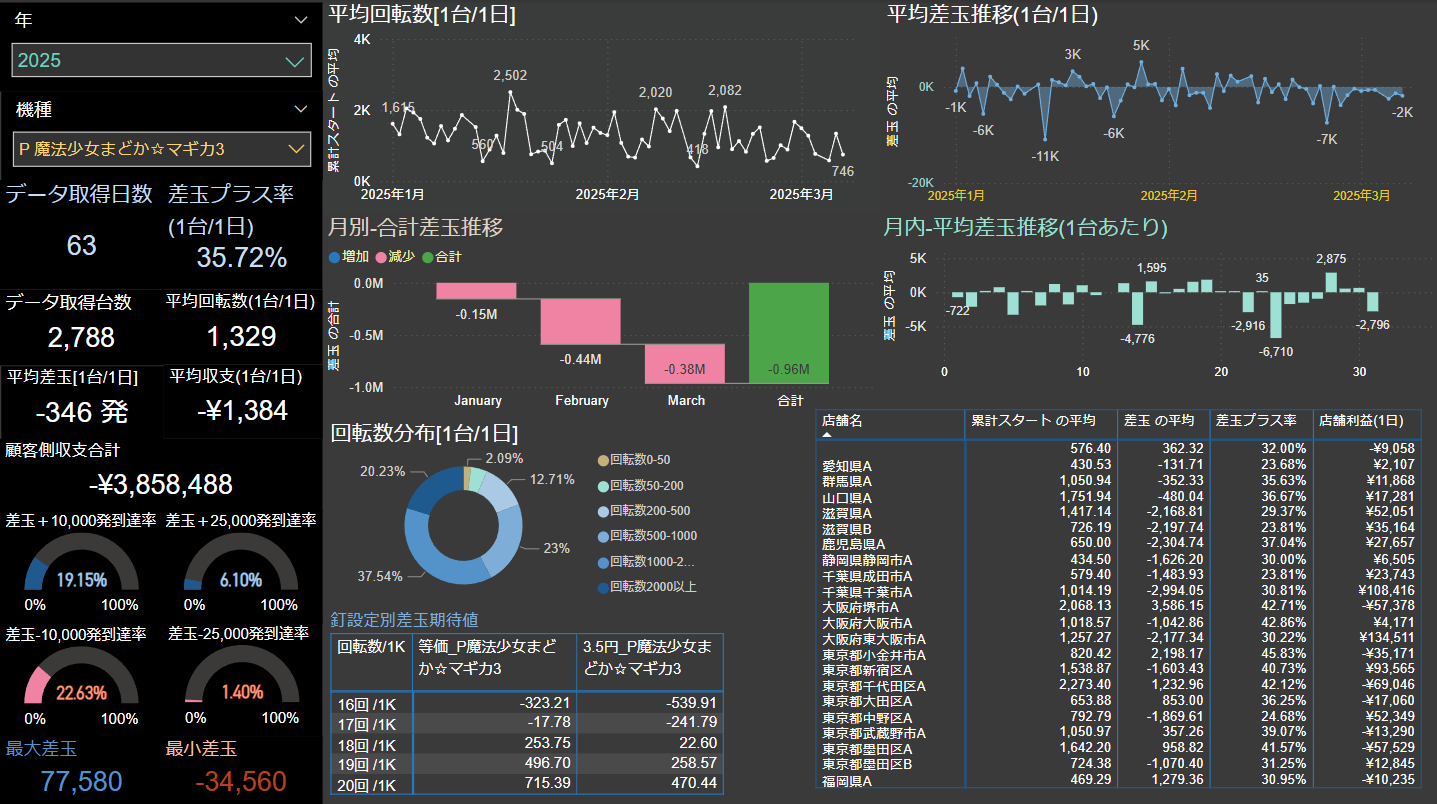Screen dimensions: 1437x804
Task: Click the green 合計 legend marker
Action: 428,257
